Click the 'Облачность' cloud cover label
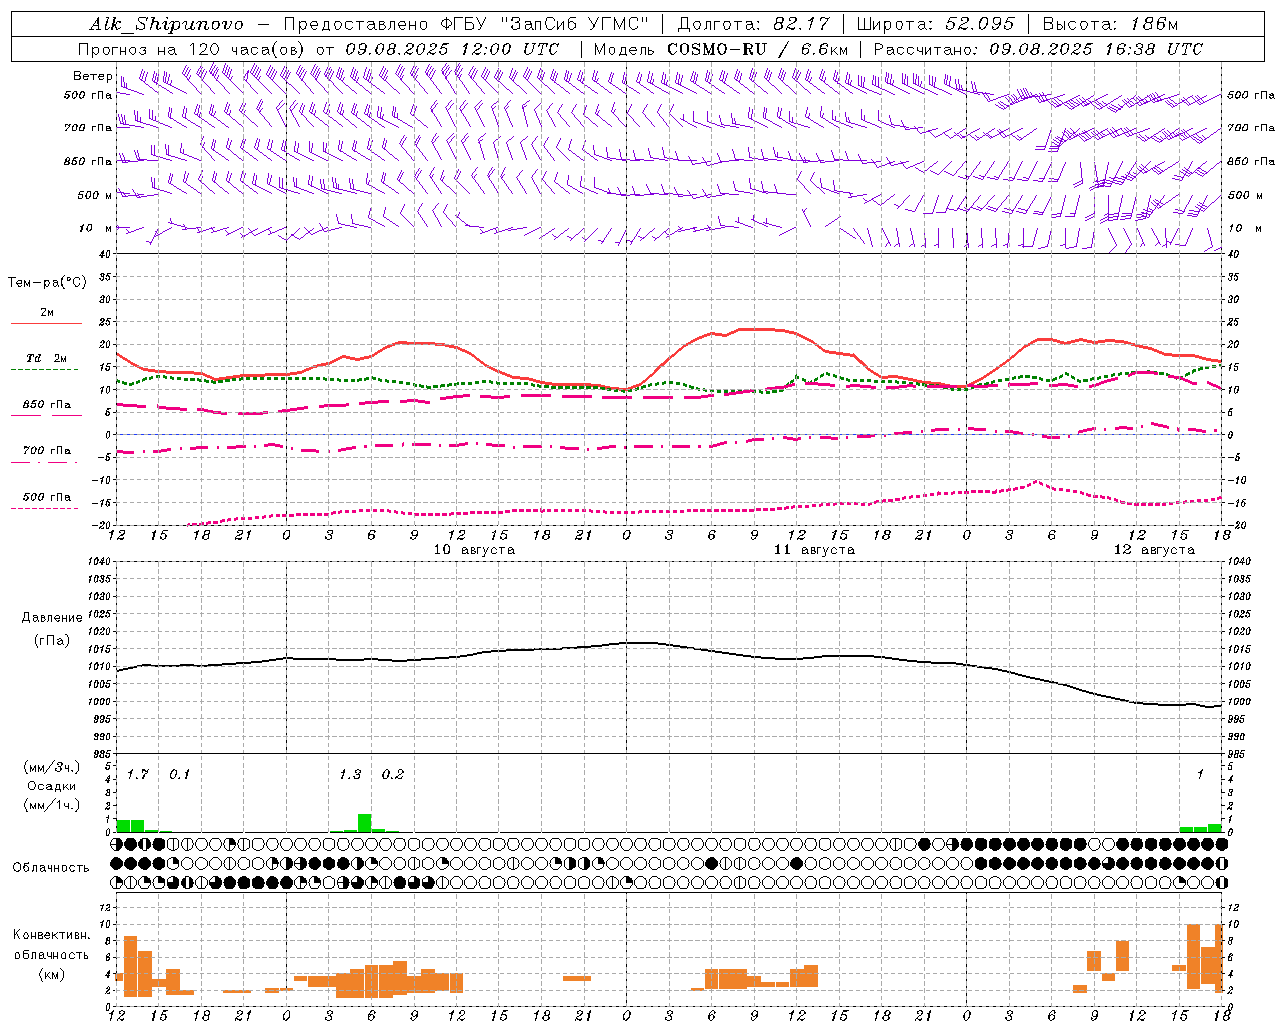The image size is (1280, 1024). 51,868
